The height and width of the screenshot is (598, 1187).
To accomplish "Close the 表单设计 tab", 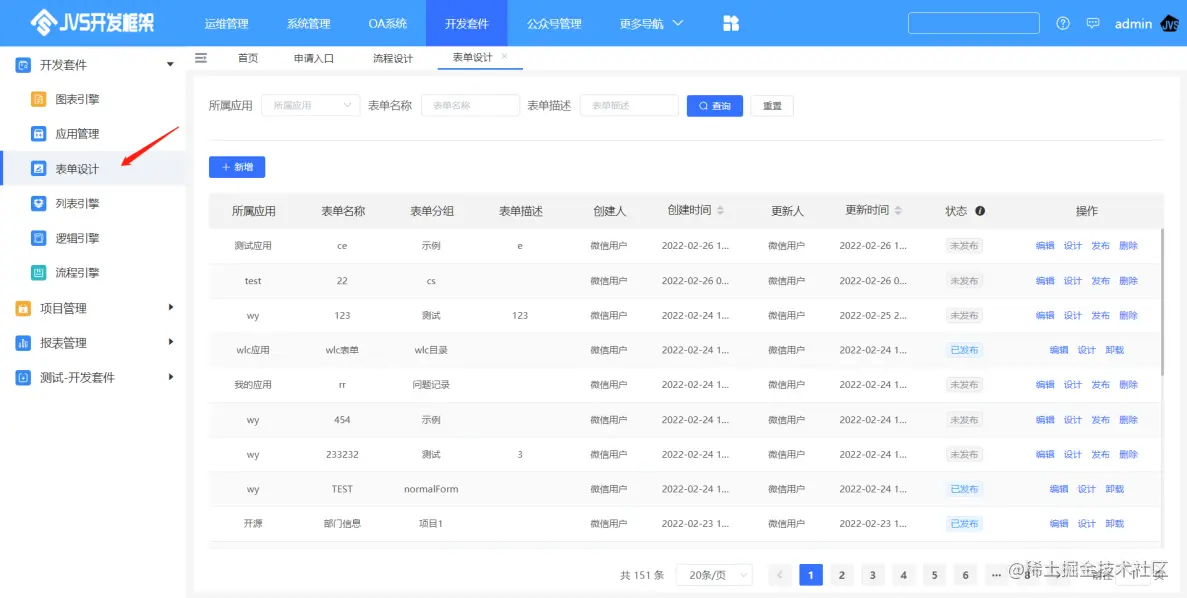I will (x=505, y=57).
